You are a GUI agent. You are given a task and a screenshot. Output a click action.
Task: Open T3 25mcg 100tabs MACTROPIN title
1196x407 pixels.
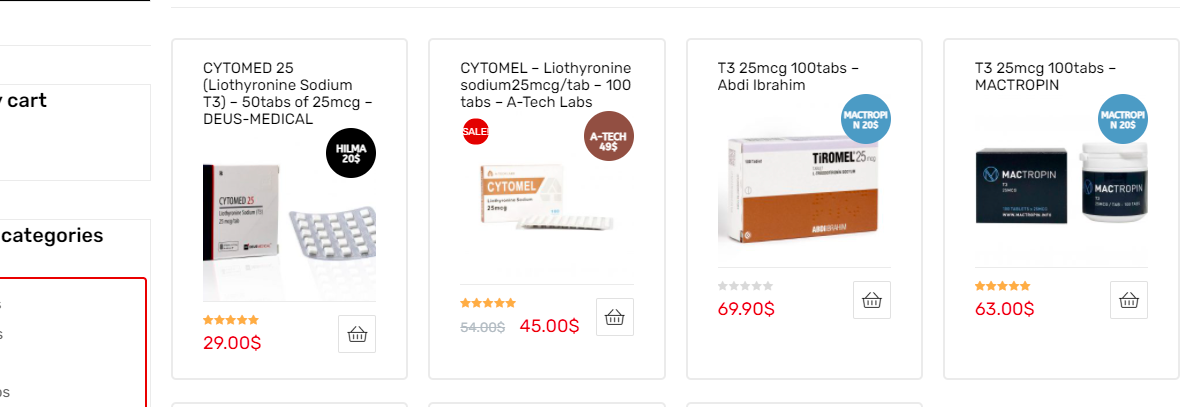(x=1045, y=76)
